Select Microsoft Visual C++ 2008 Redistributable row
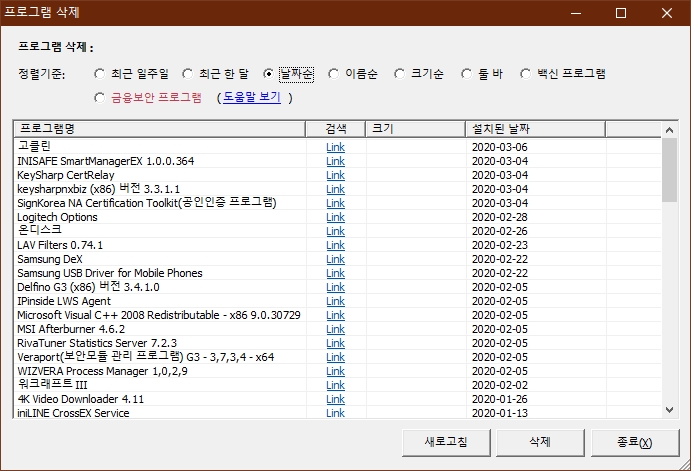 point(337,315)
